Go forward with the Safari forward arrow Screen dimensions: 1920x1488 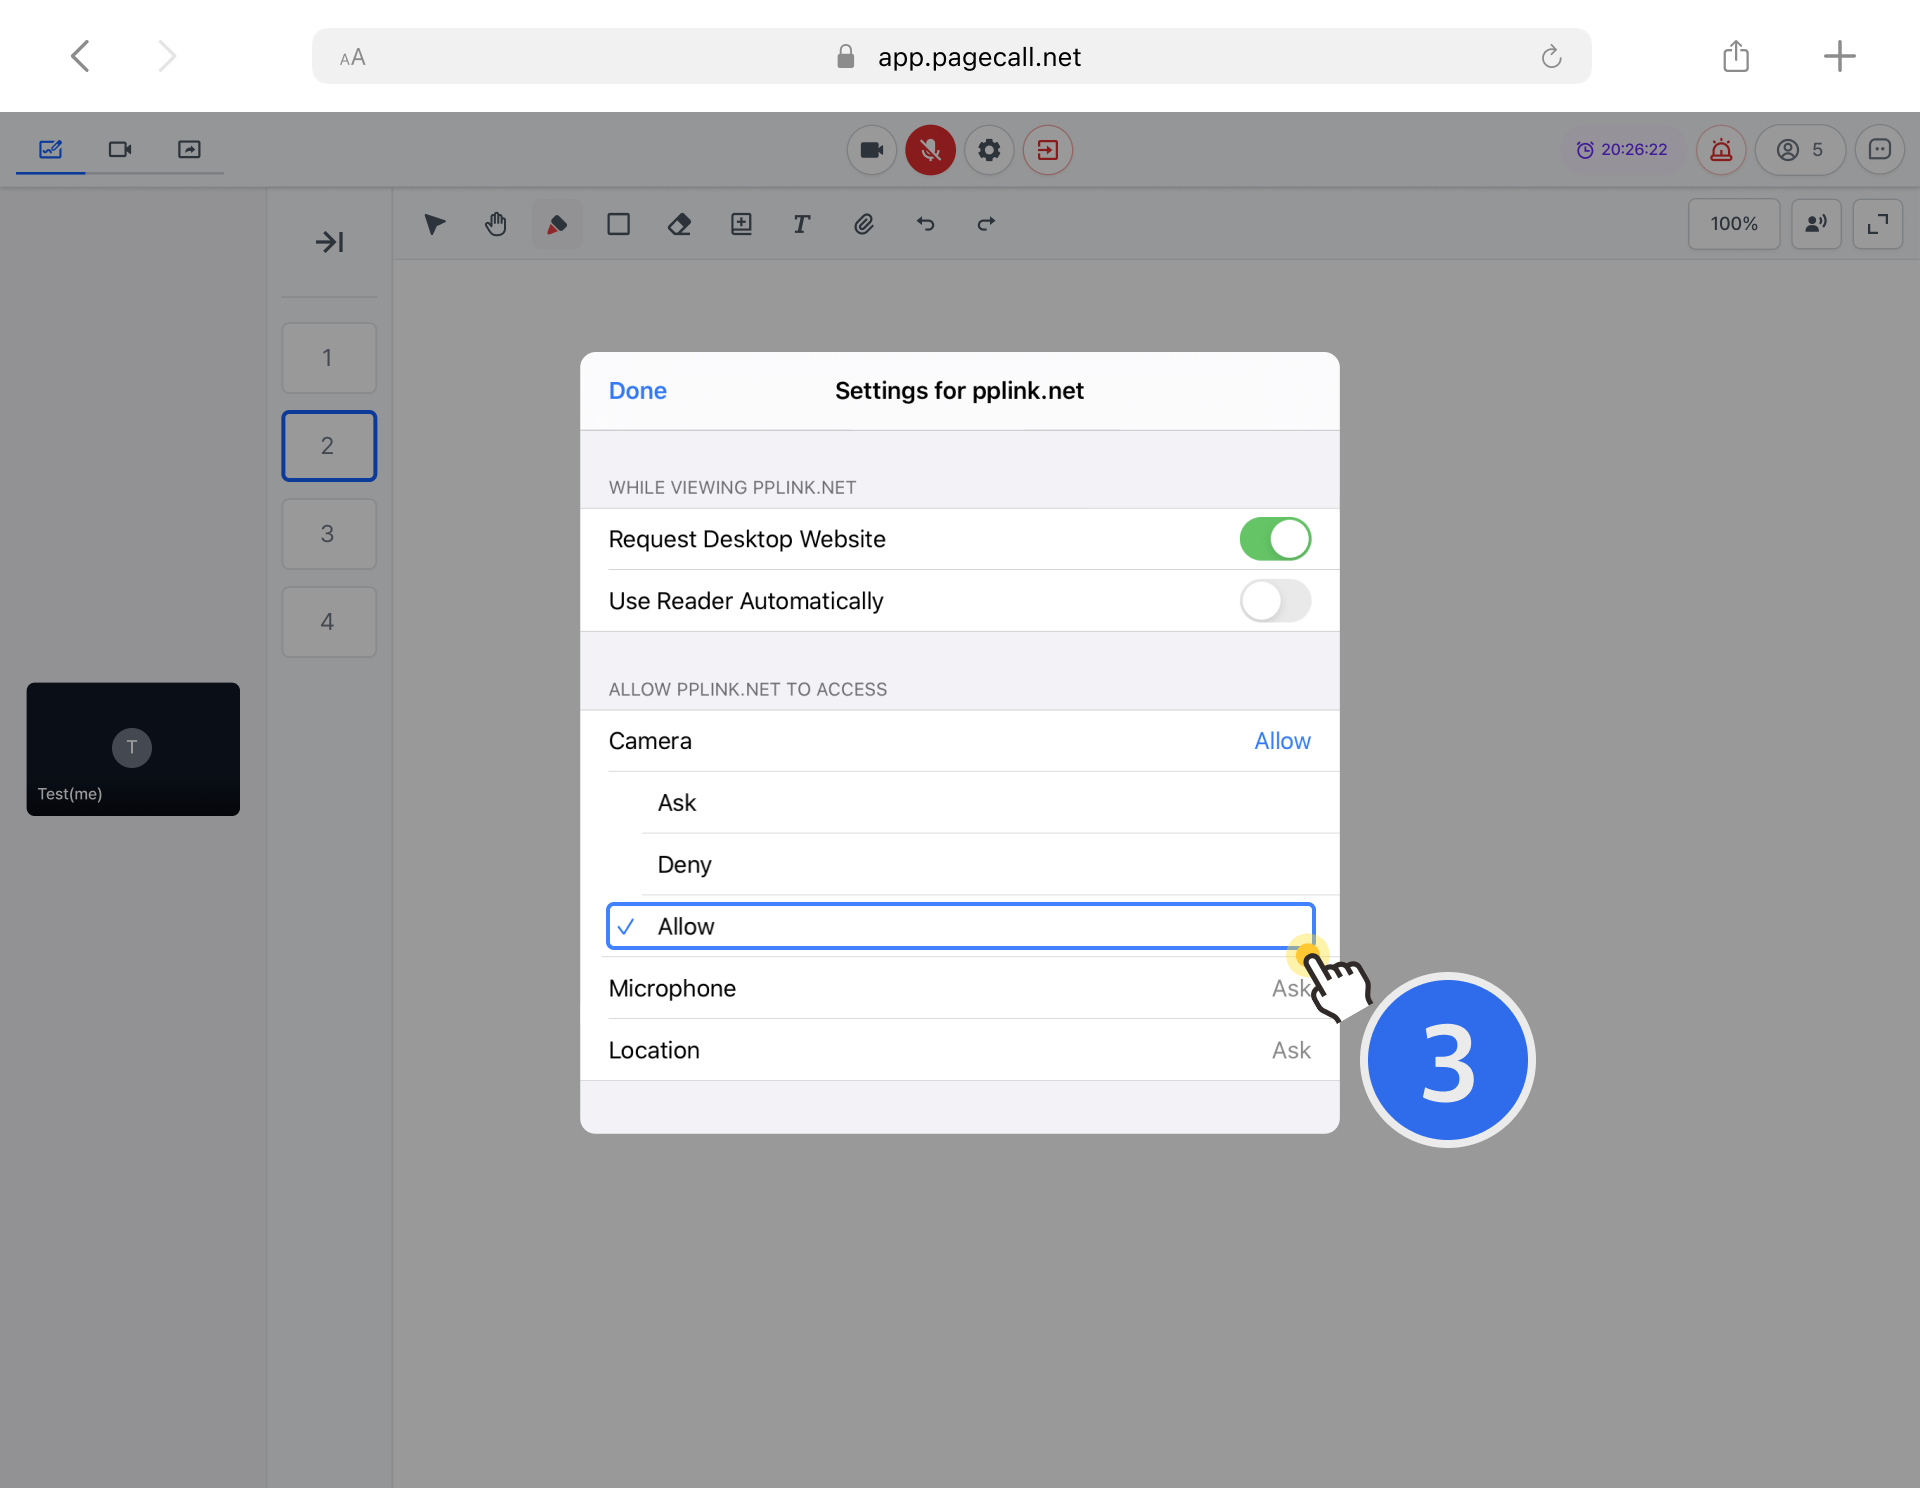click(x=167, y=56)
